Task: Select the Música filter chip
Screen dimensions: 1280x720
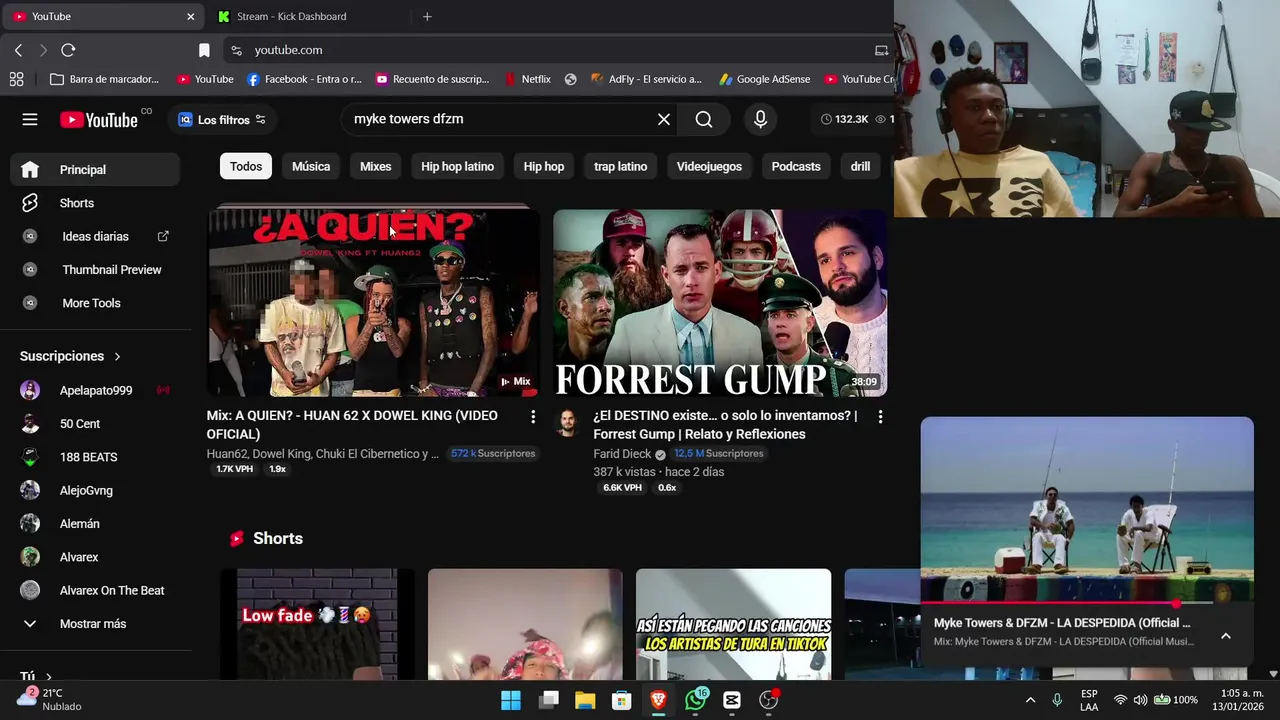Action: click(x=311, y=166)
